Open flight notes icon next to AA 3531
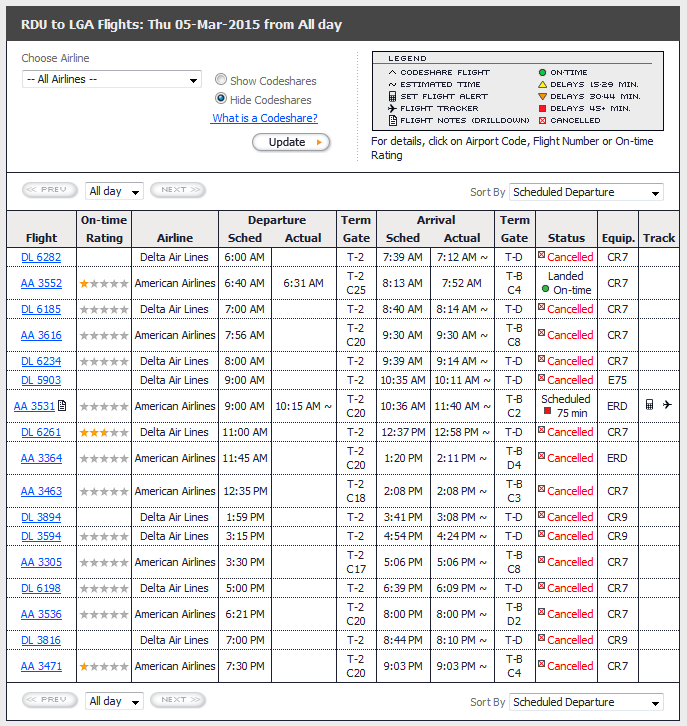The image size is (687, 726). click(62, 406)
